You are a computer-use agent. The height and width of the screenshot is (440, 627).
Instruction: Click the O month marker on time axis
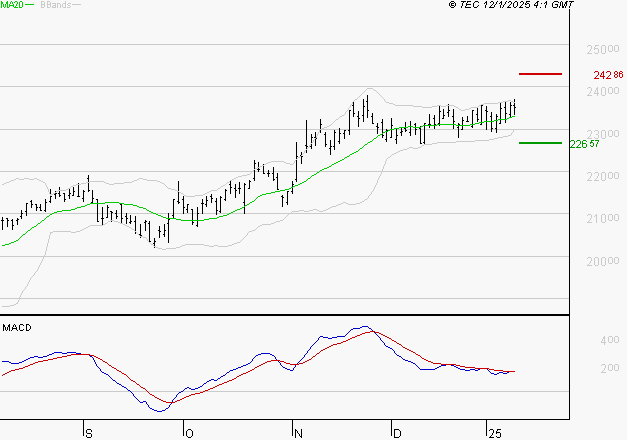click(189, 434)
